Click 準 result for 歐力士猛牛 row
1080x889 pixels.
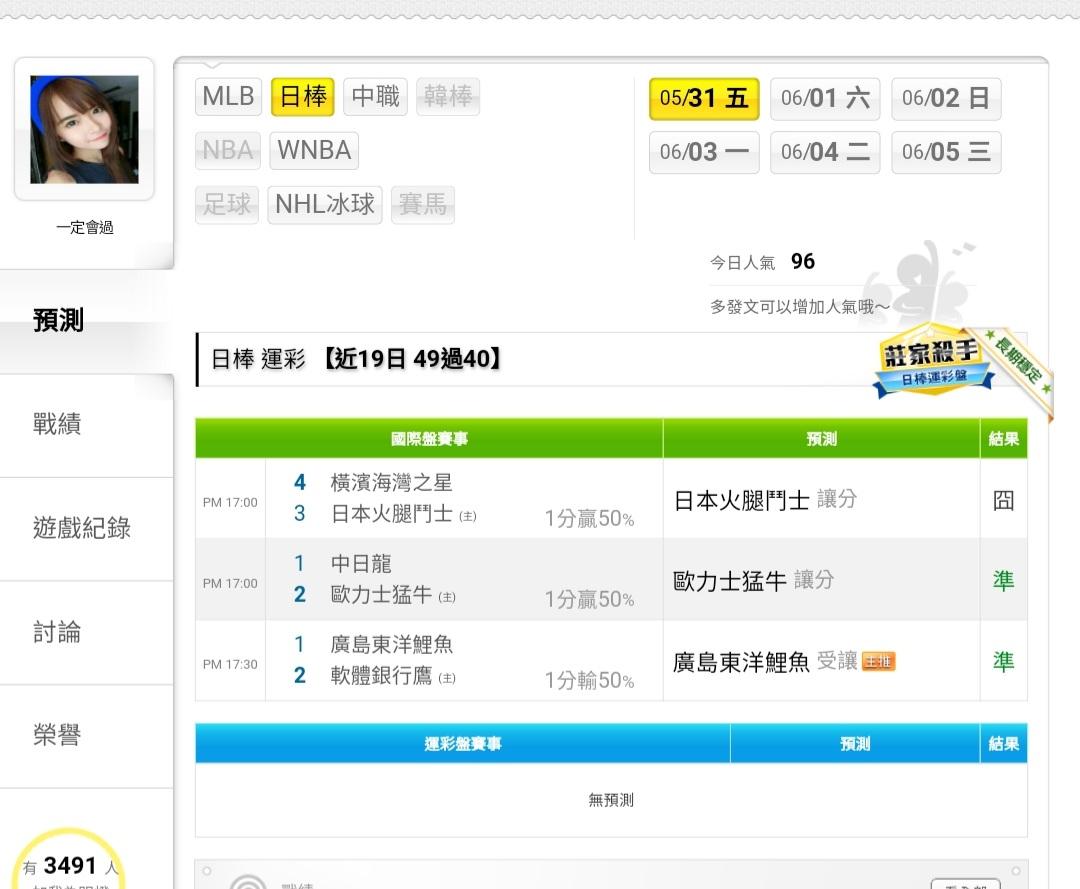[x=1004, y=581]
